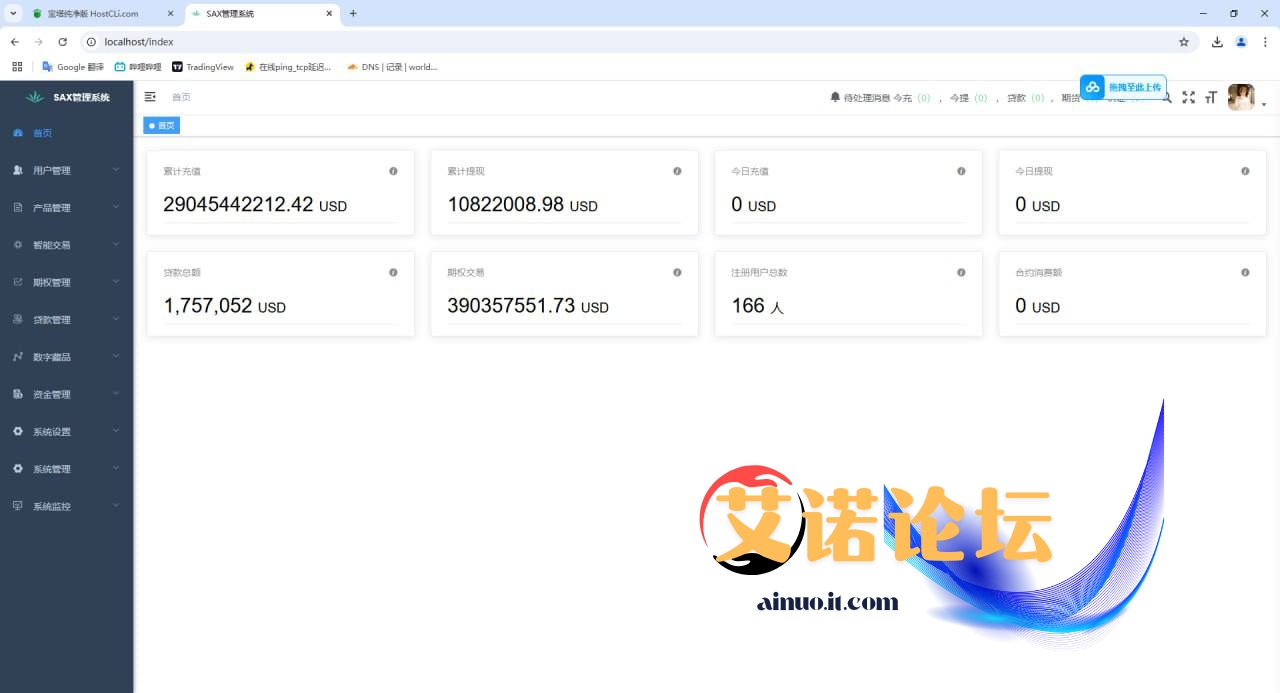1280x693 pixels.
Task: Open the Chrome profile icon
Action: pyautogui.click(x=1241, y=42)
